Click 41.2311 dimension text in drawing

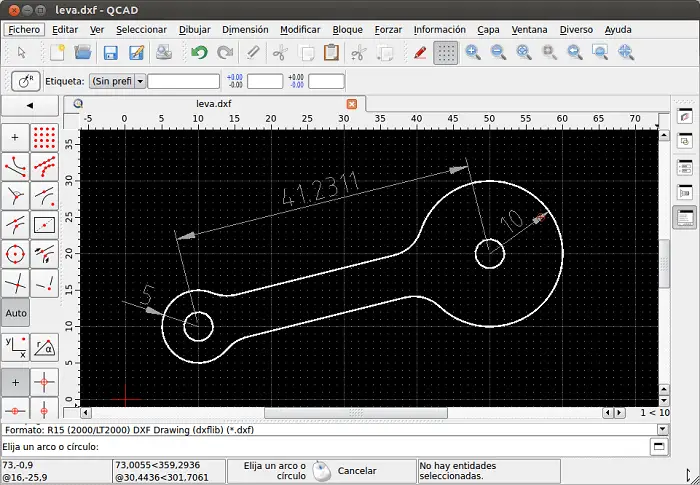[x=321, y=190]
